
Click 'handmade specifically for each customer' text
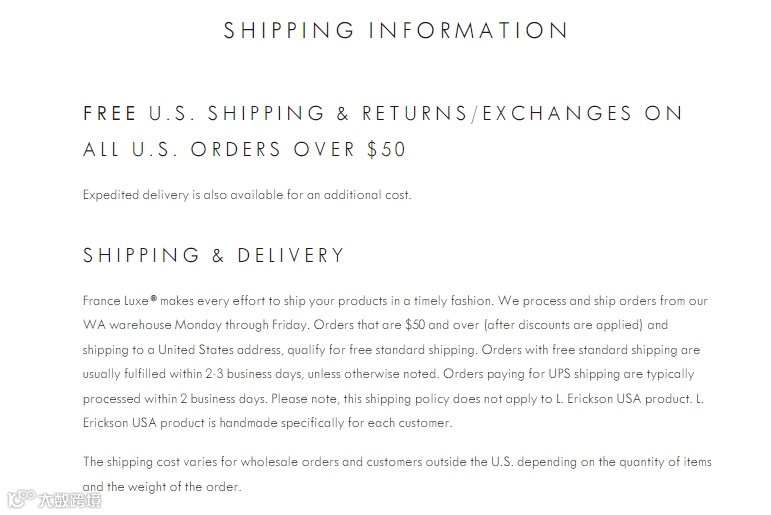click(335, 423)
